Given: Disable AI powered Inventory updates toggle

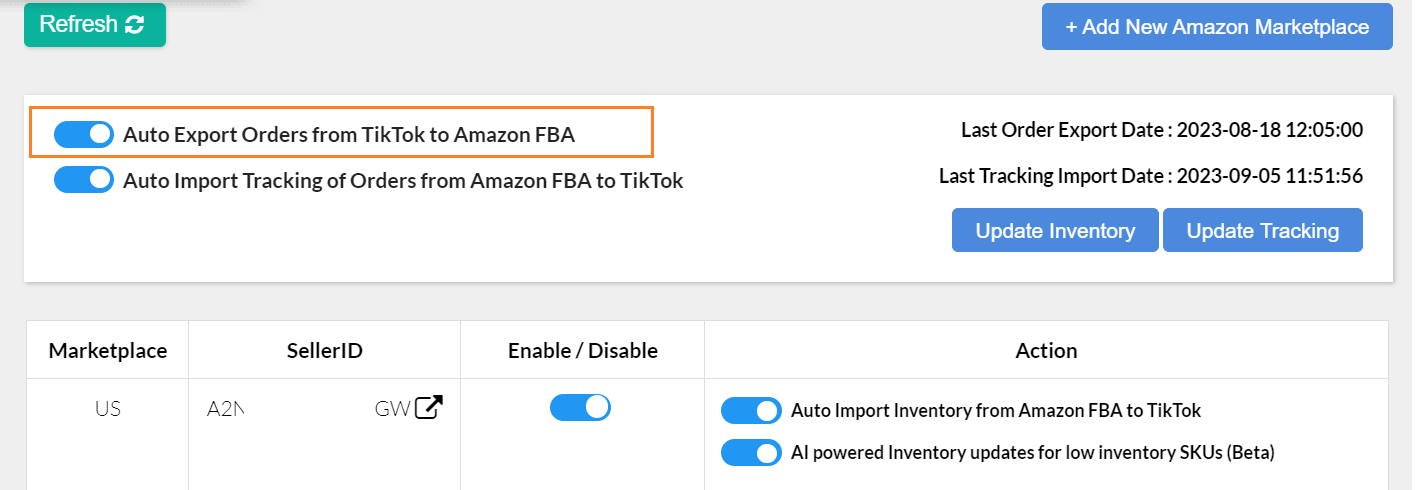Looking at the screenshot, I should click(x=750, y=452).
